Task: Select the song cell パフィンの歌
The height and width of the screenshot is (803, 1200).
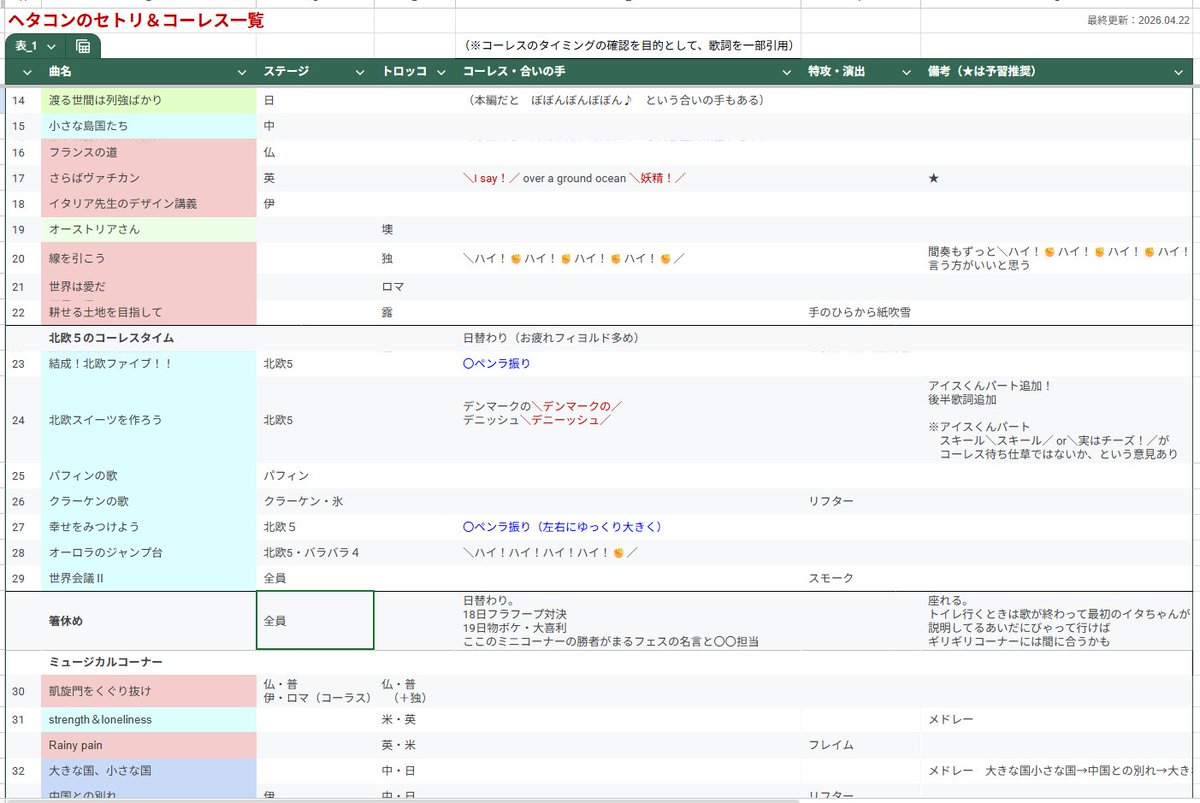Action: (x=149, y=476)
